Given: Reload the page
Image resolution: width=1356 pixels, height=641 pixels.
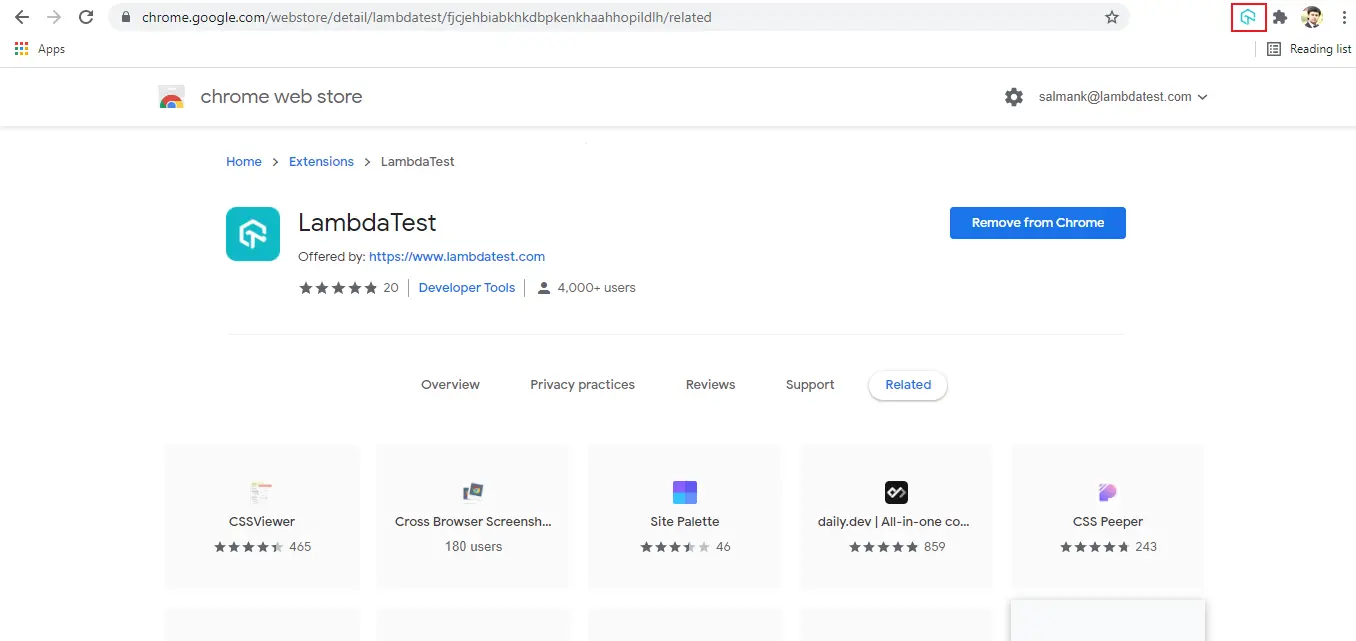Looking at the screenshot, I should coord(86,17).
